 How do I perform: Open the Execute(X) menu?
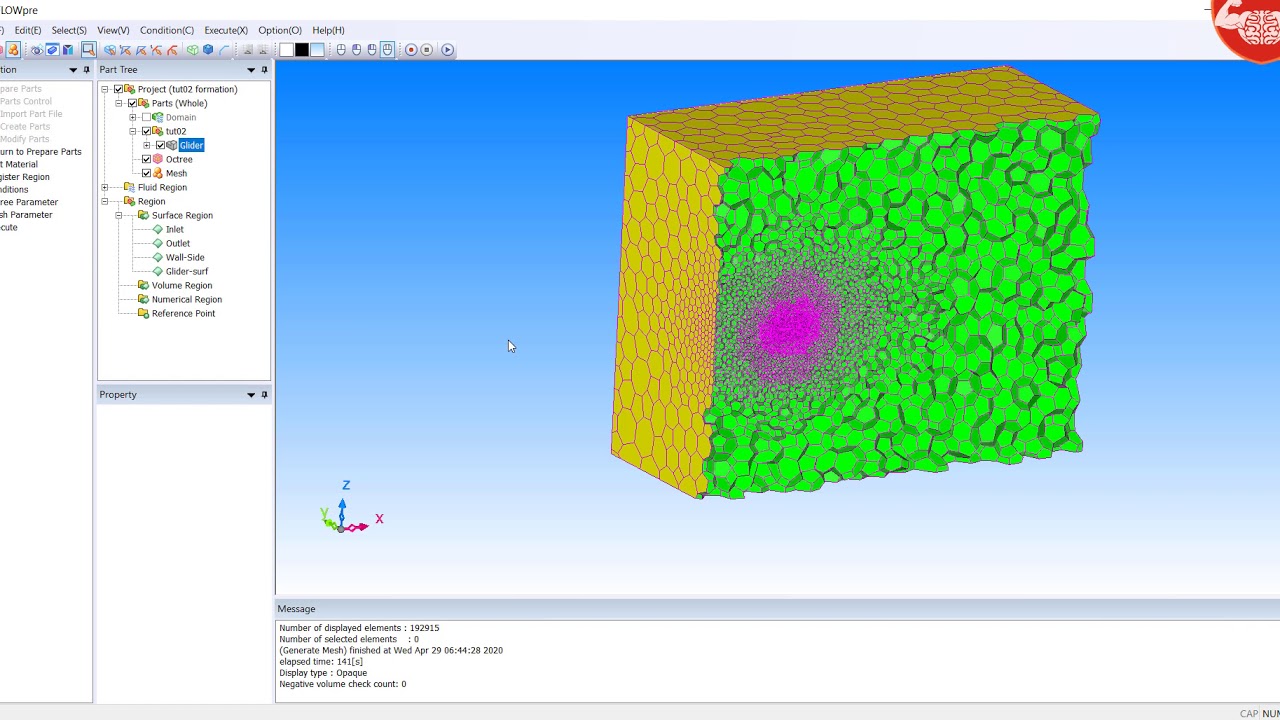pos(226,30)
